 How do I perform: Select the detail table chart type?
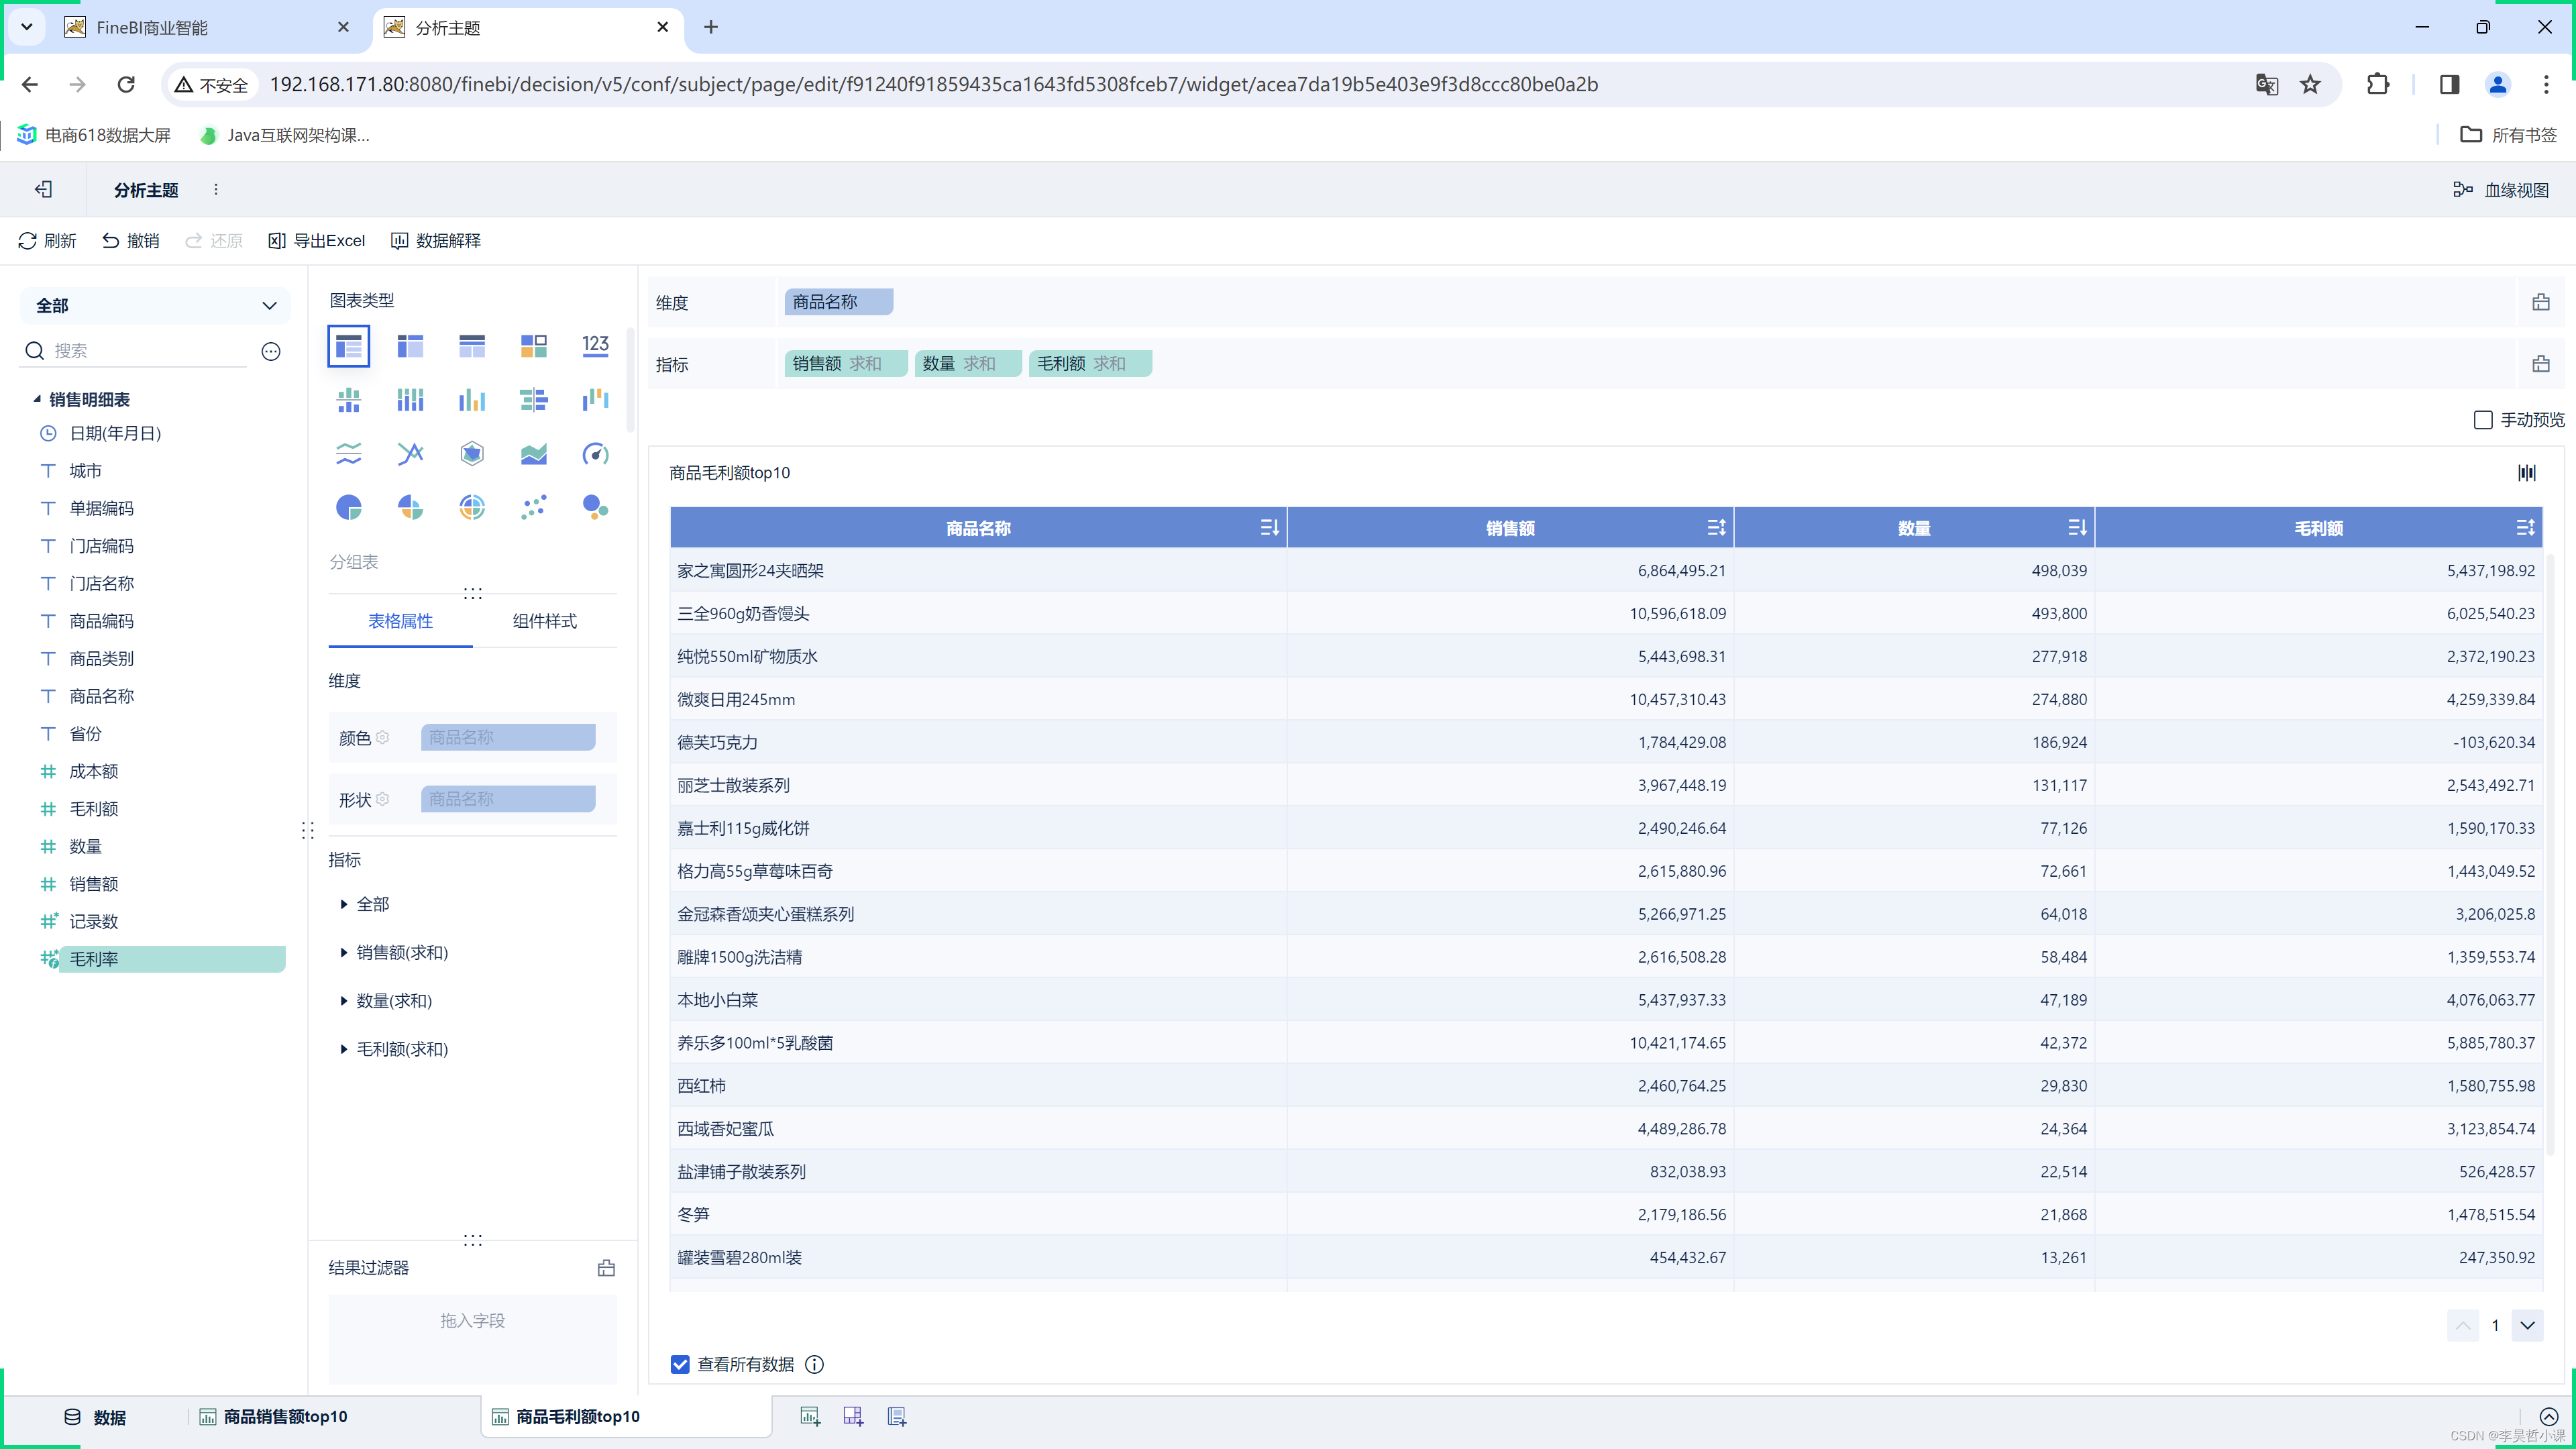pos(472,346)
